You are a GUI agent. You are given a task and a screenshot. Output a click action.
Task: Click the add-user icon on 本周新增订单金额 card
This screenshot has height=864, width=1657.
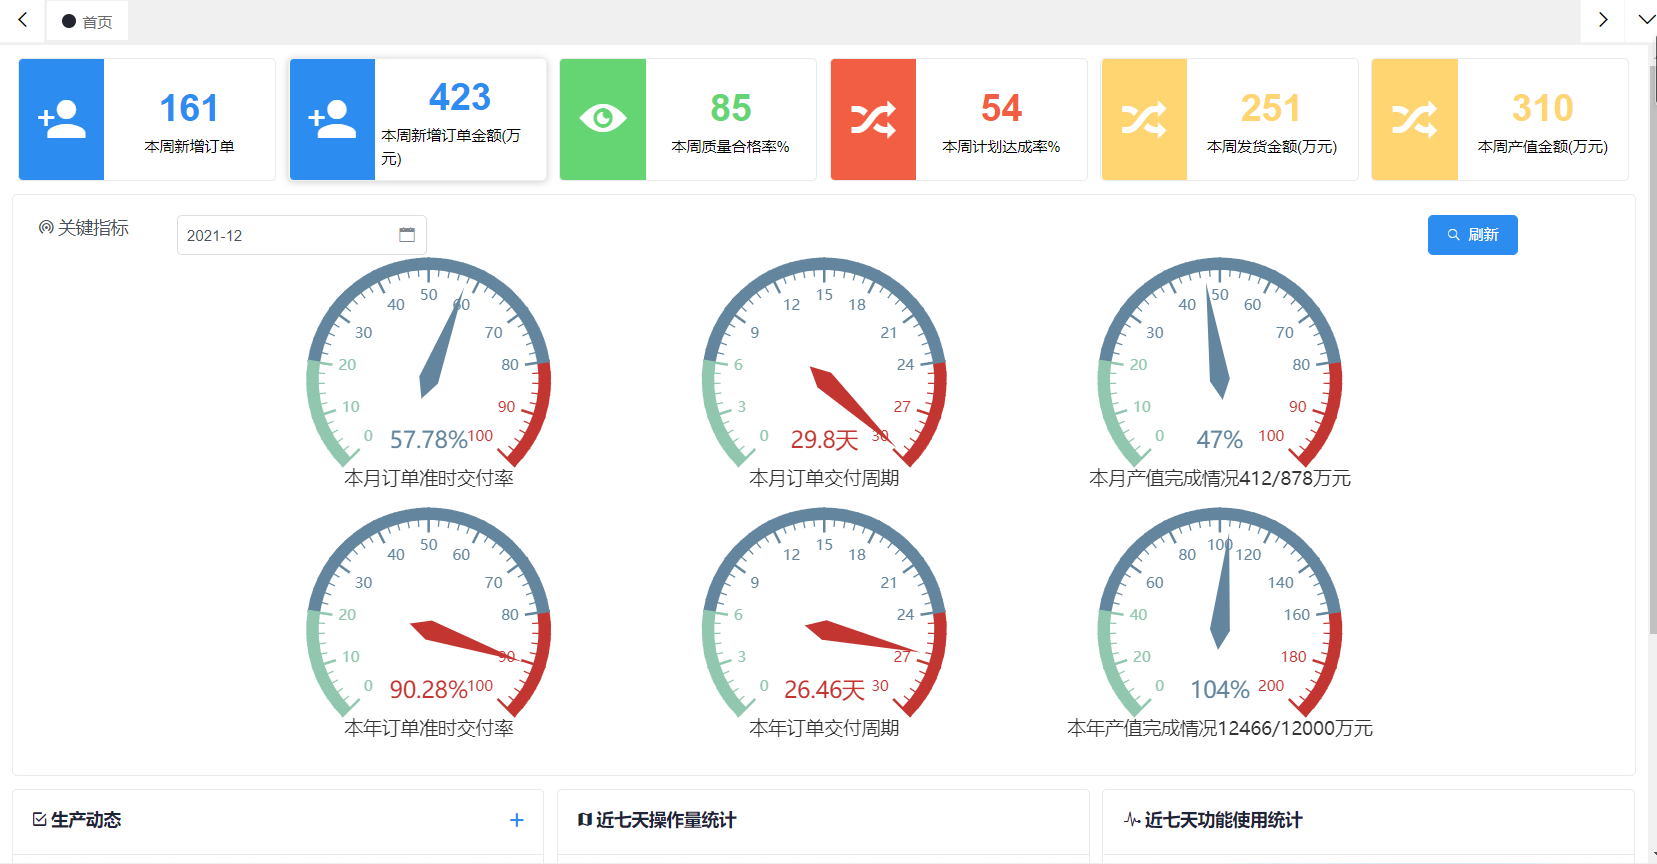pos(332,119)
